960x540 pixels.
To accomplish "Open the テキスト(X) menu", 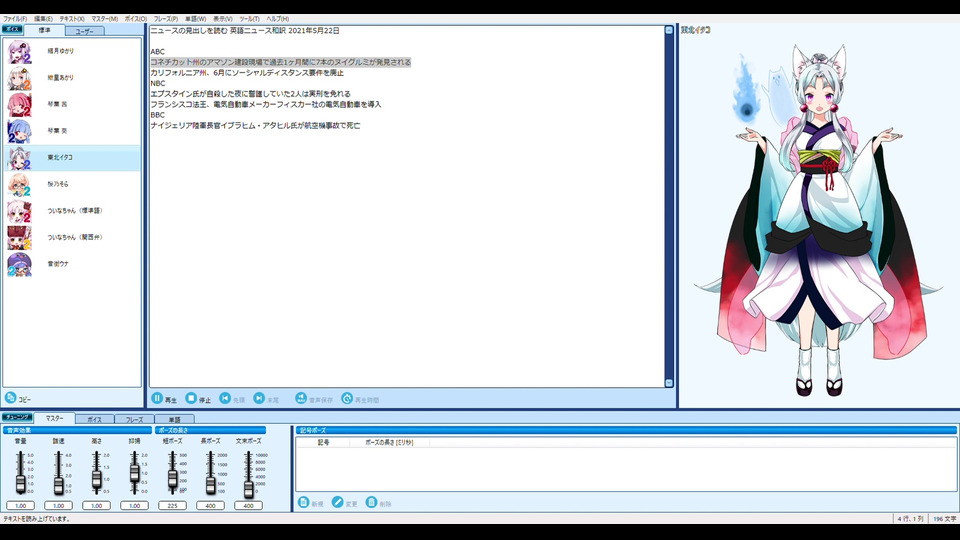I will point(72,19).
